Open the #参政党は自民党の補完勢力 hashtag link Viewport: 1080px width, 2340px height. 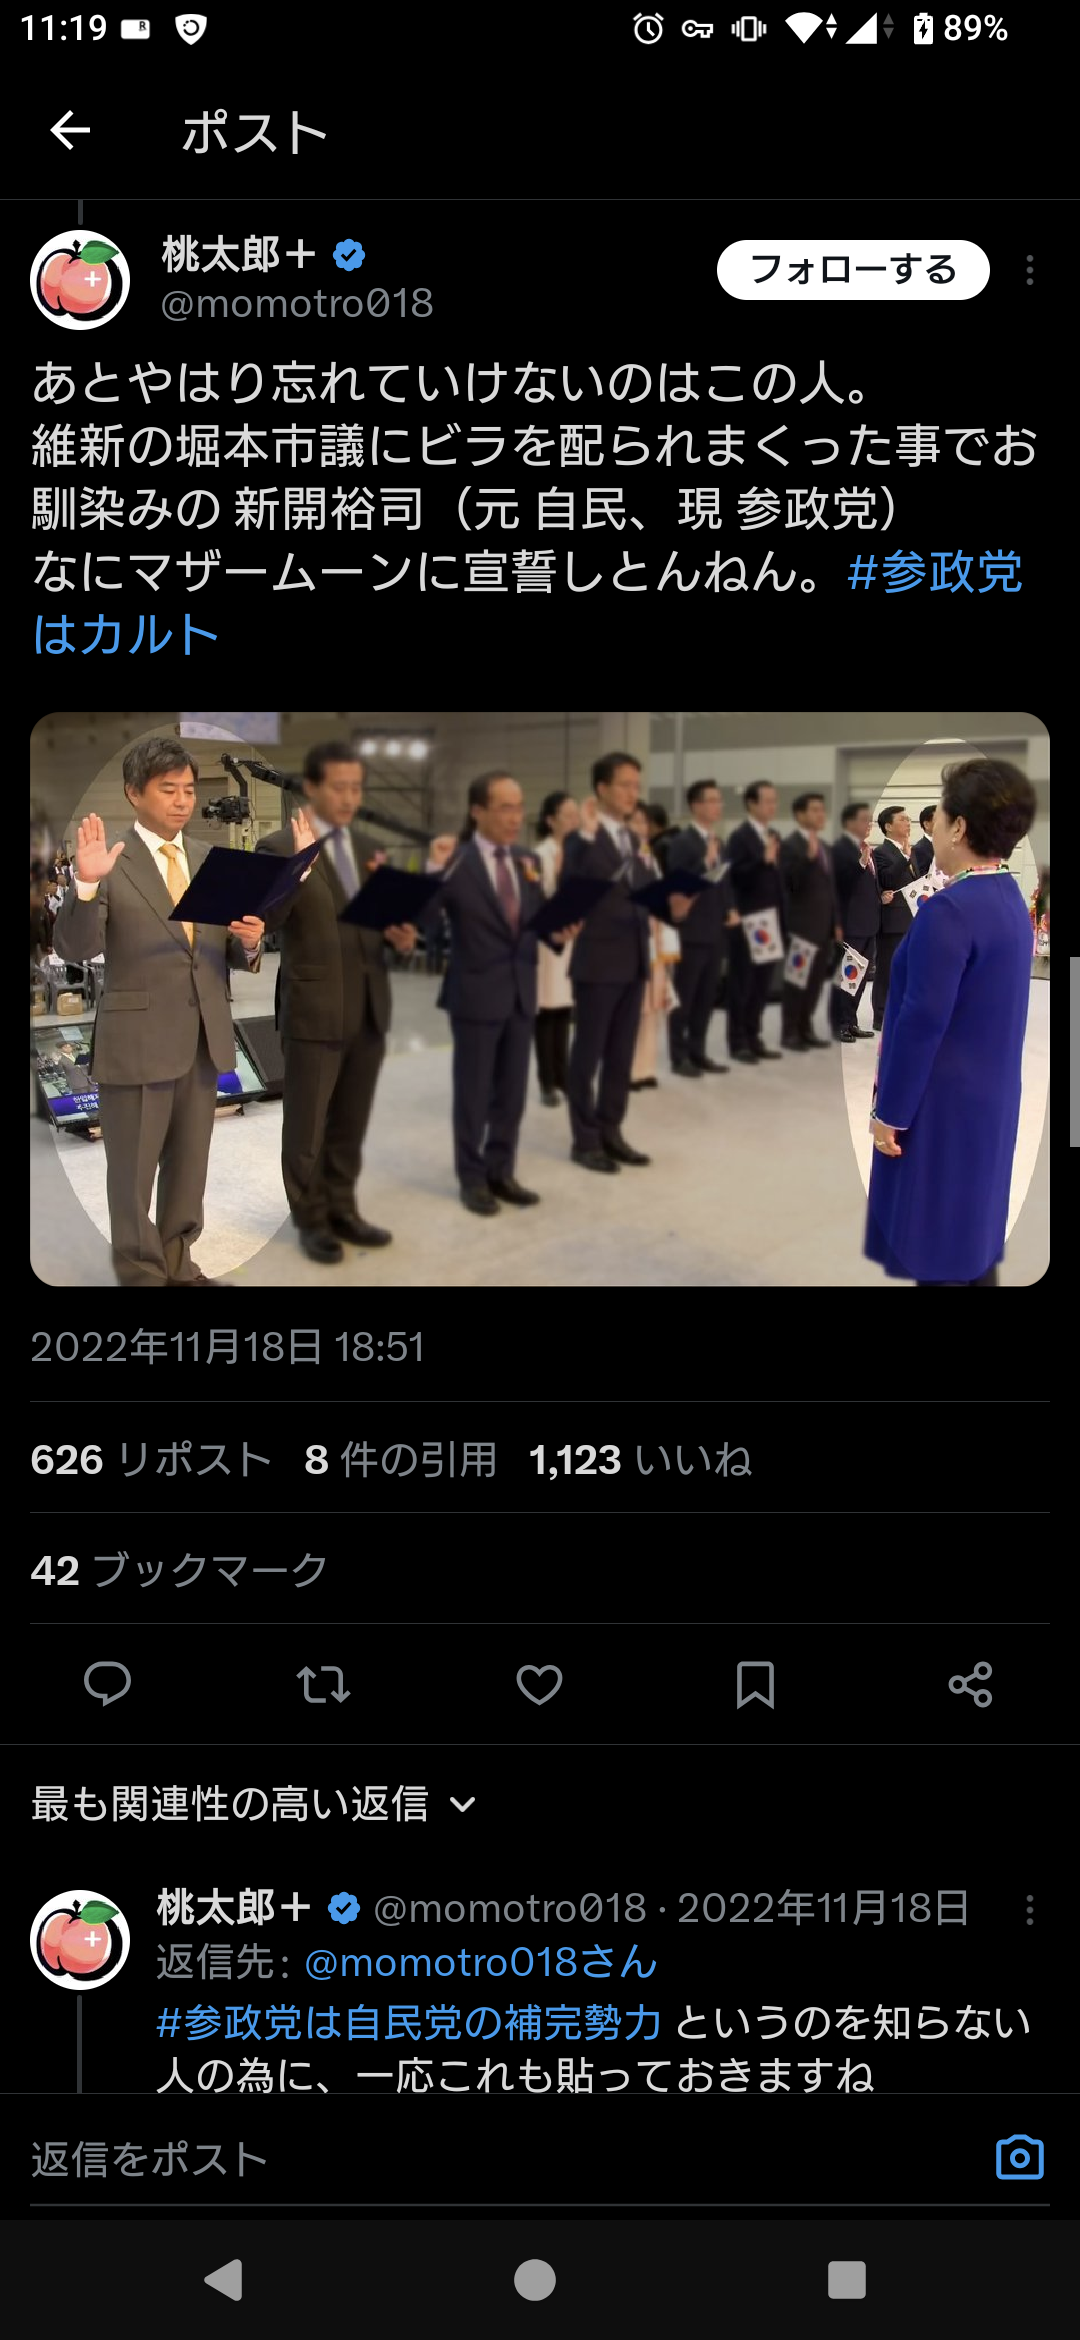409,2022
